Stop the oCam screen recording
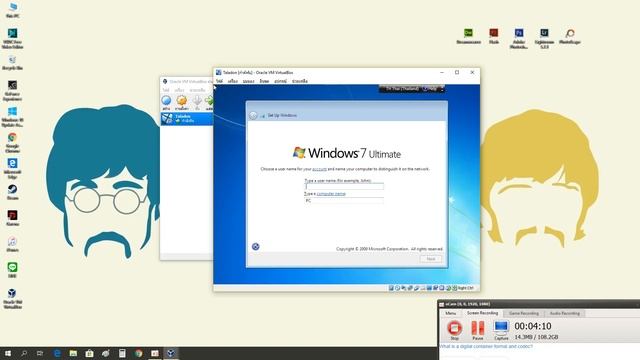 click(454, 330)
